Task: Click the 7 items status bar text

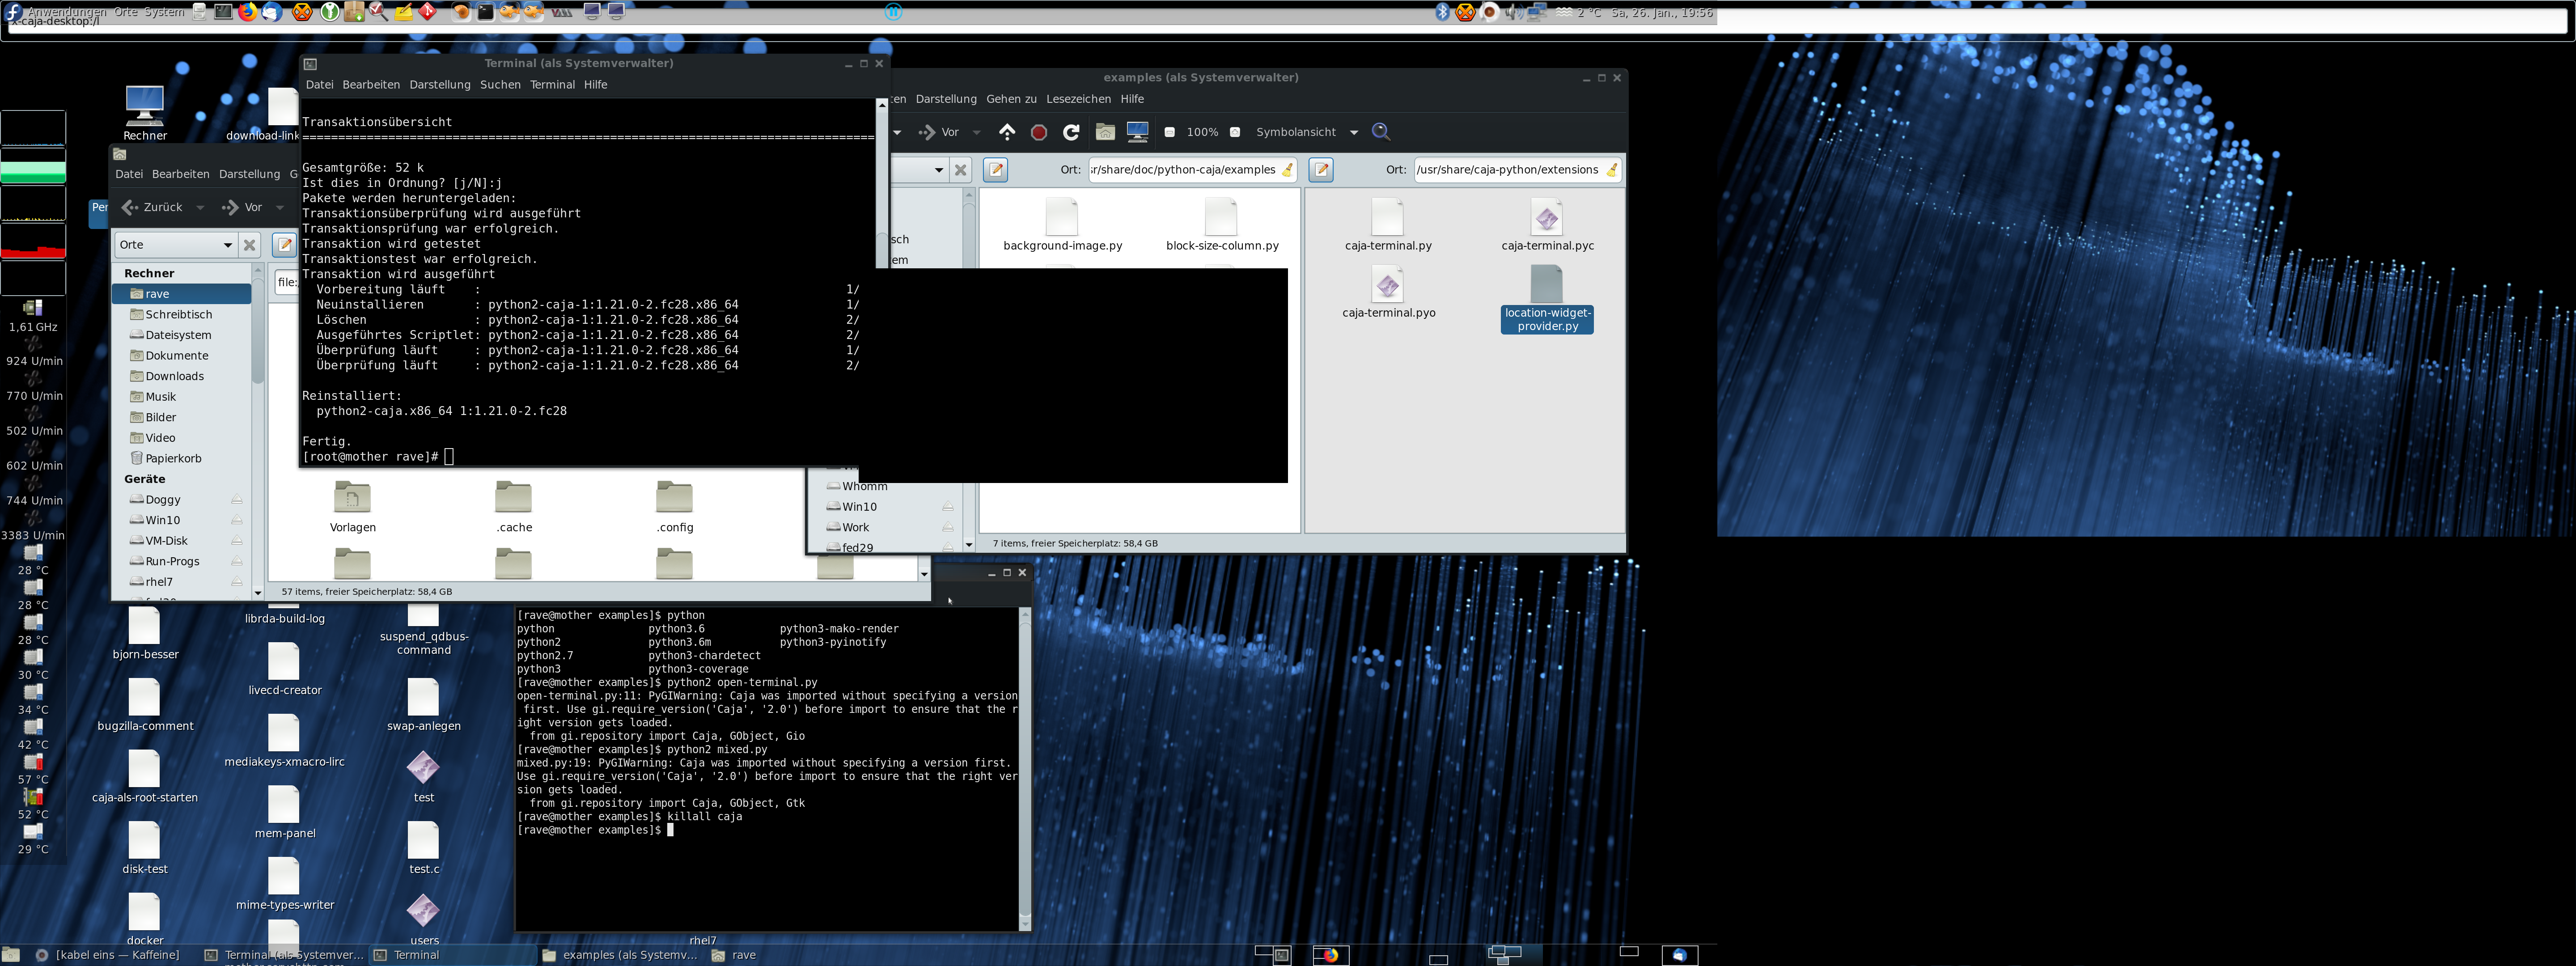Action: 1075,543
